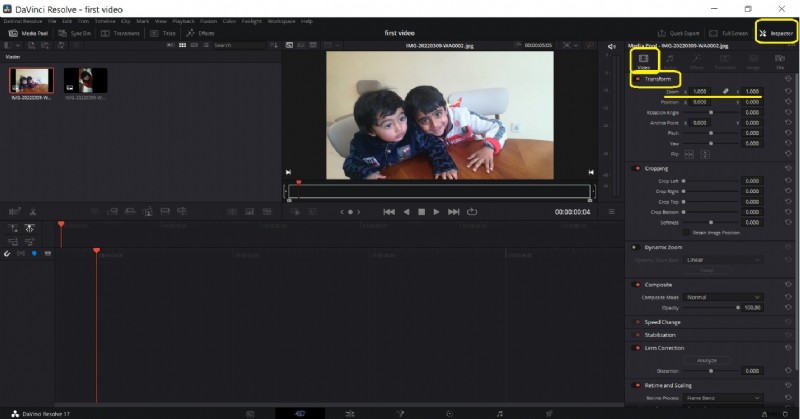Click the vertical Flip icon
Image resolution: width=800 pixels, height=419 pixels.
[705, 154]
